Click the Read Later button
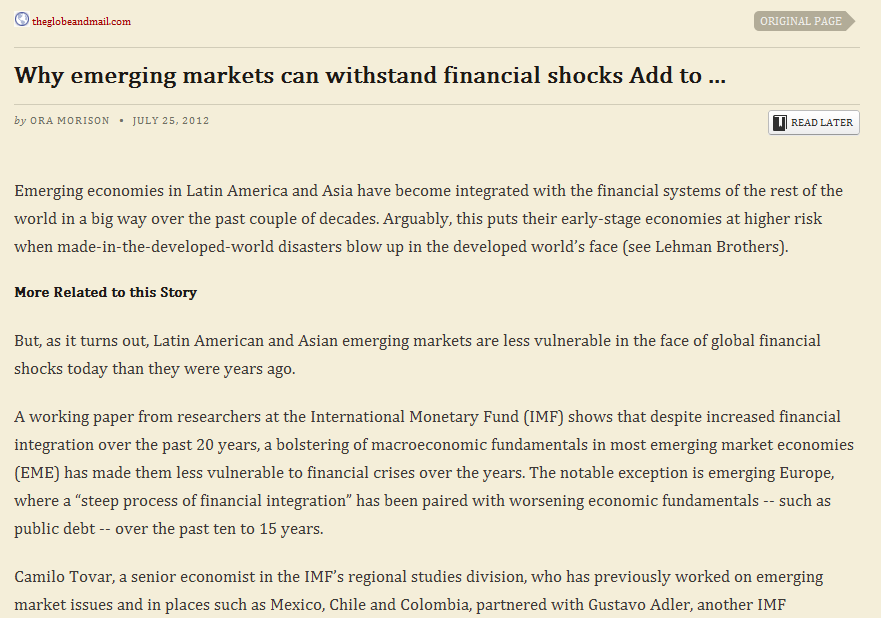Viewport: 881px width, 618px height. pos(813,122)
